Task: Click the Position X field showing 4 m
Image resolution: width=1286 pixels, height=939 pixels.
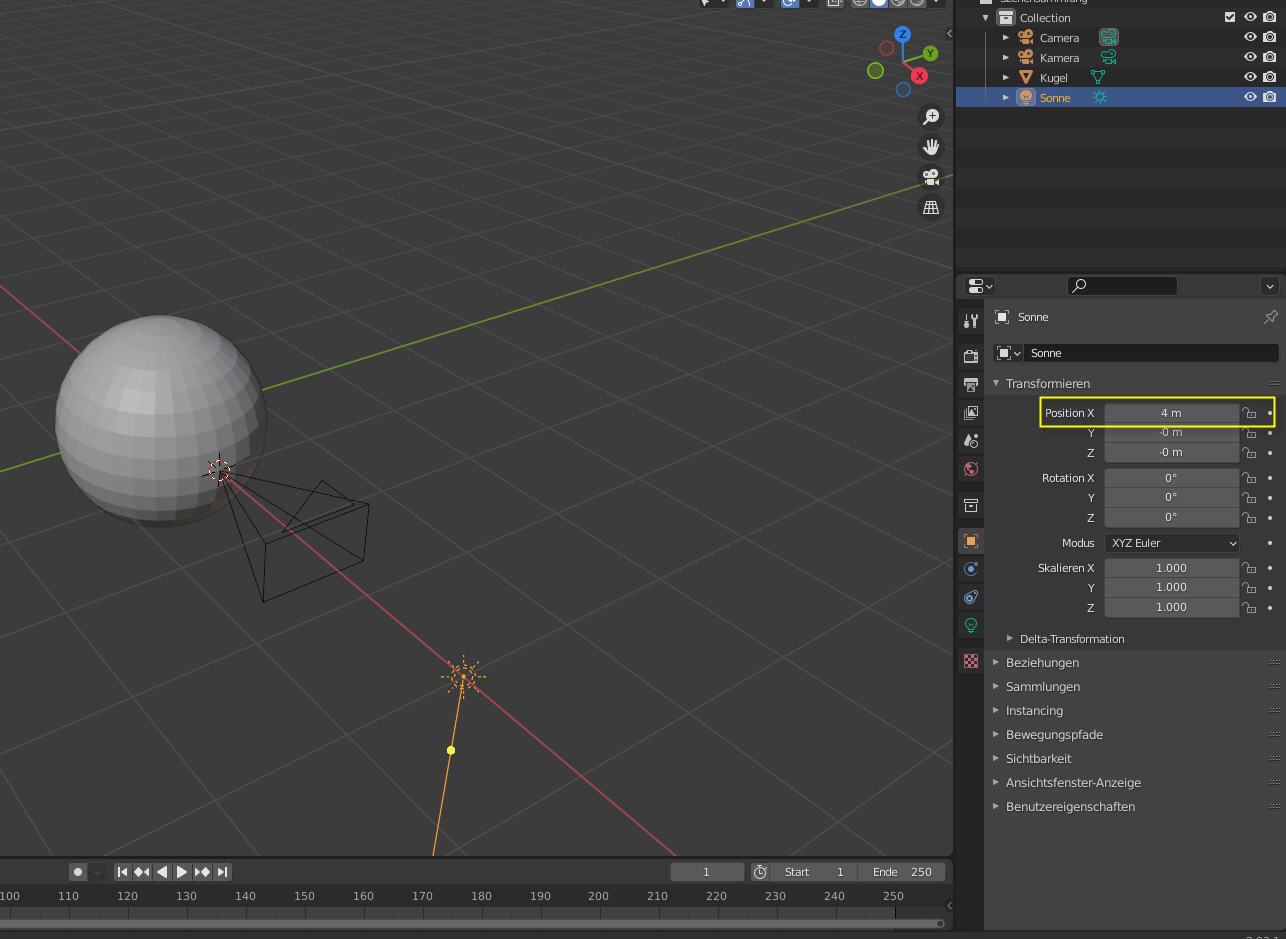Action: (x=1171, y=413)
